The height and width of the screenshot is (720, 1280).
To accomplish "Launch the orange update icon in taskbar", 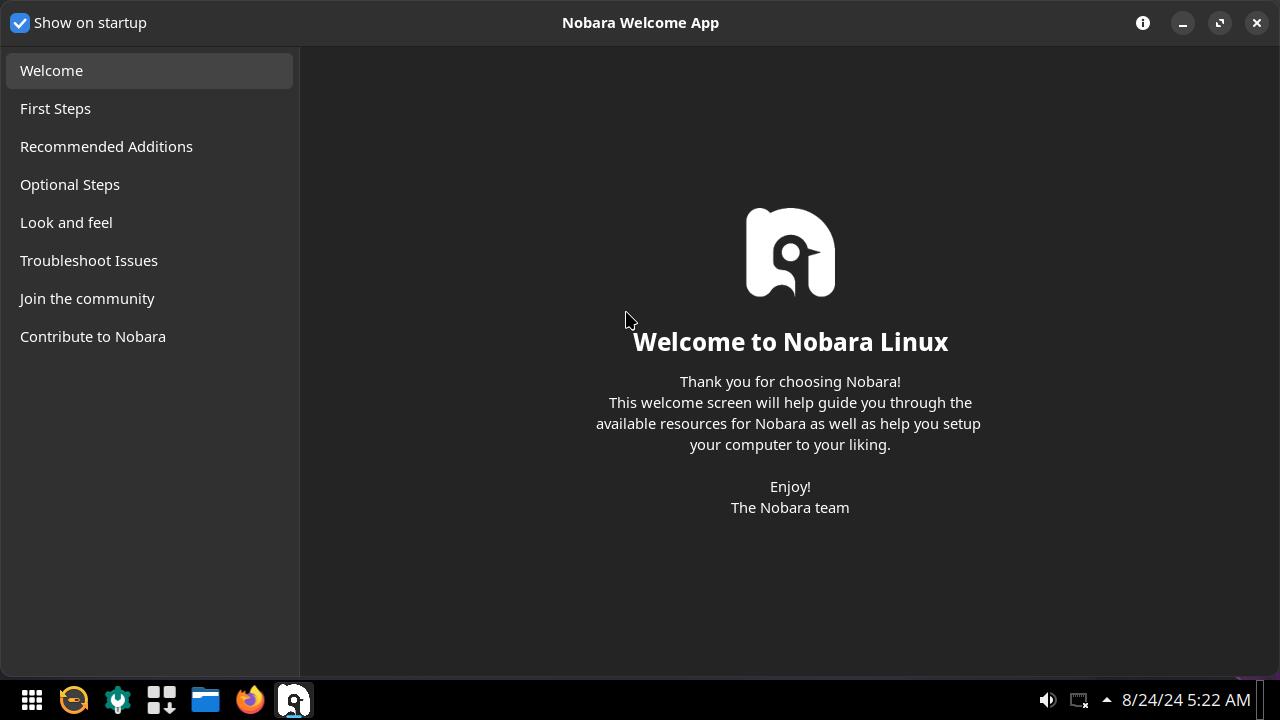I will click(74, 700).
